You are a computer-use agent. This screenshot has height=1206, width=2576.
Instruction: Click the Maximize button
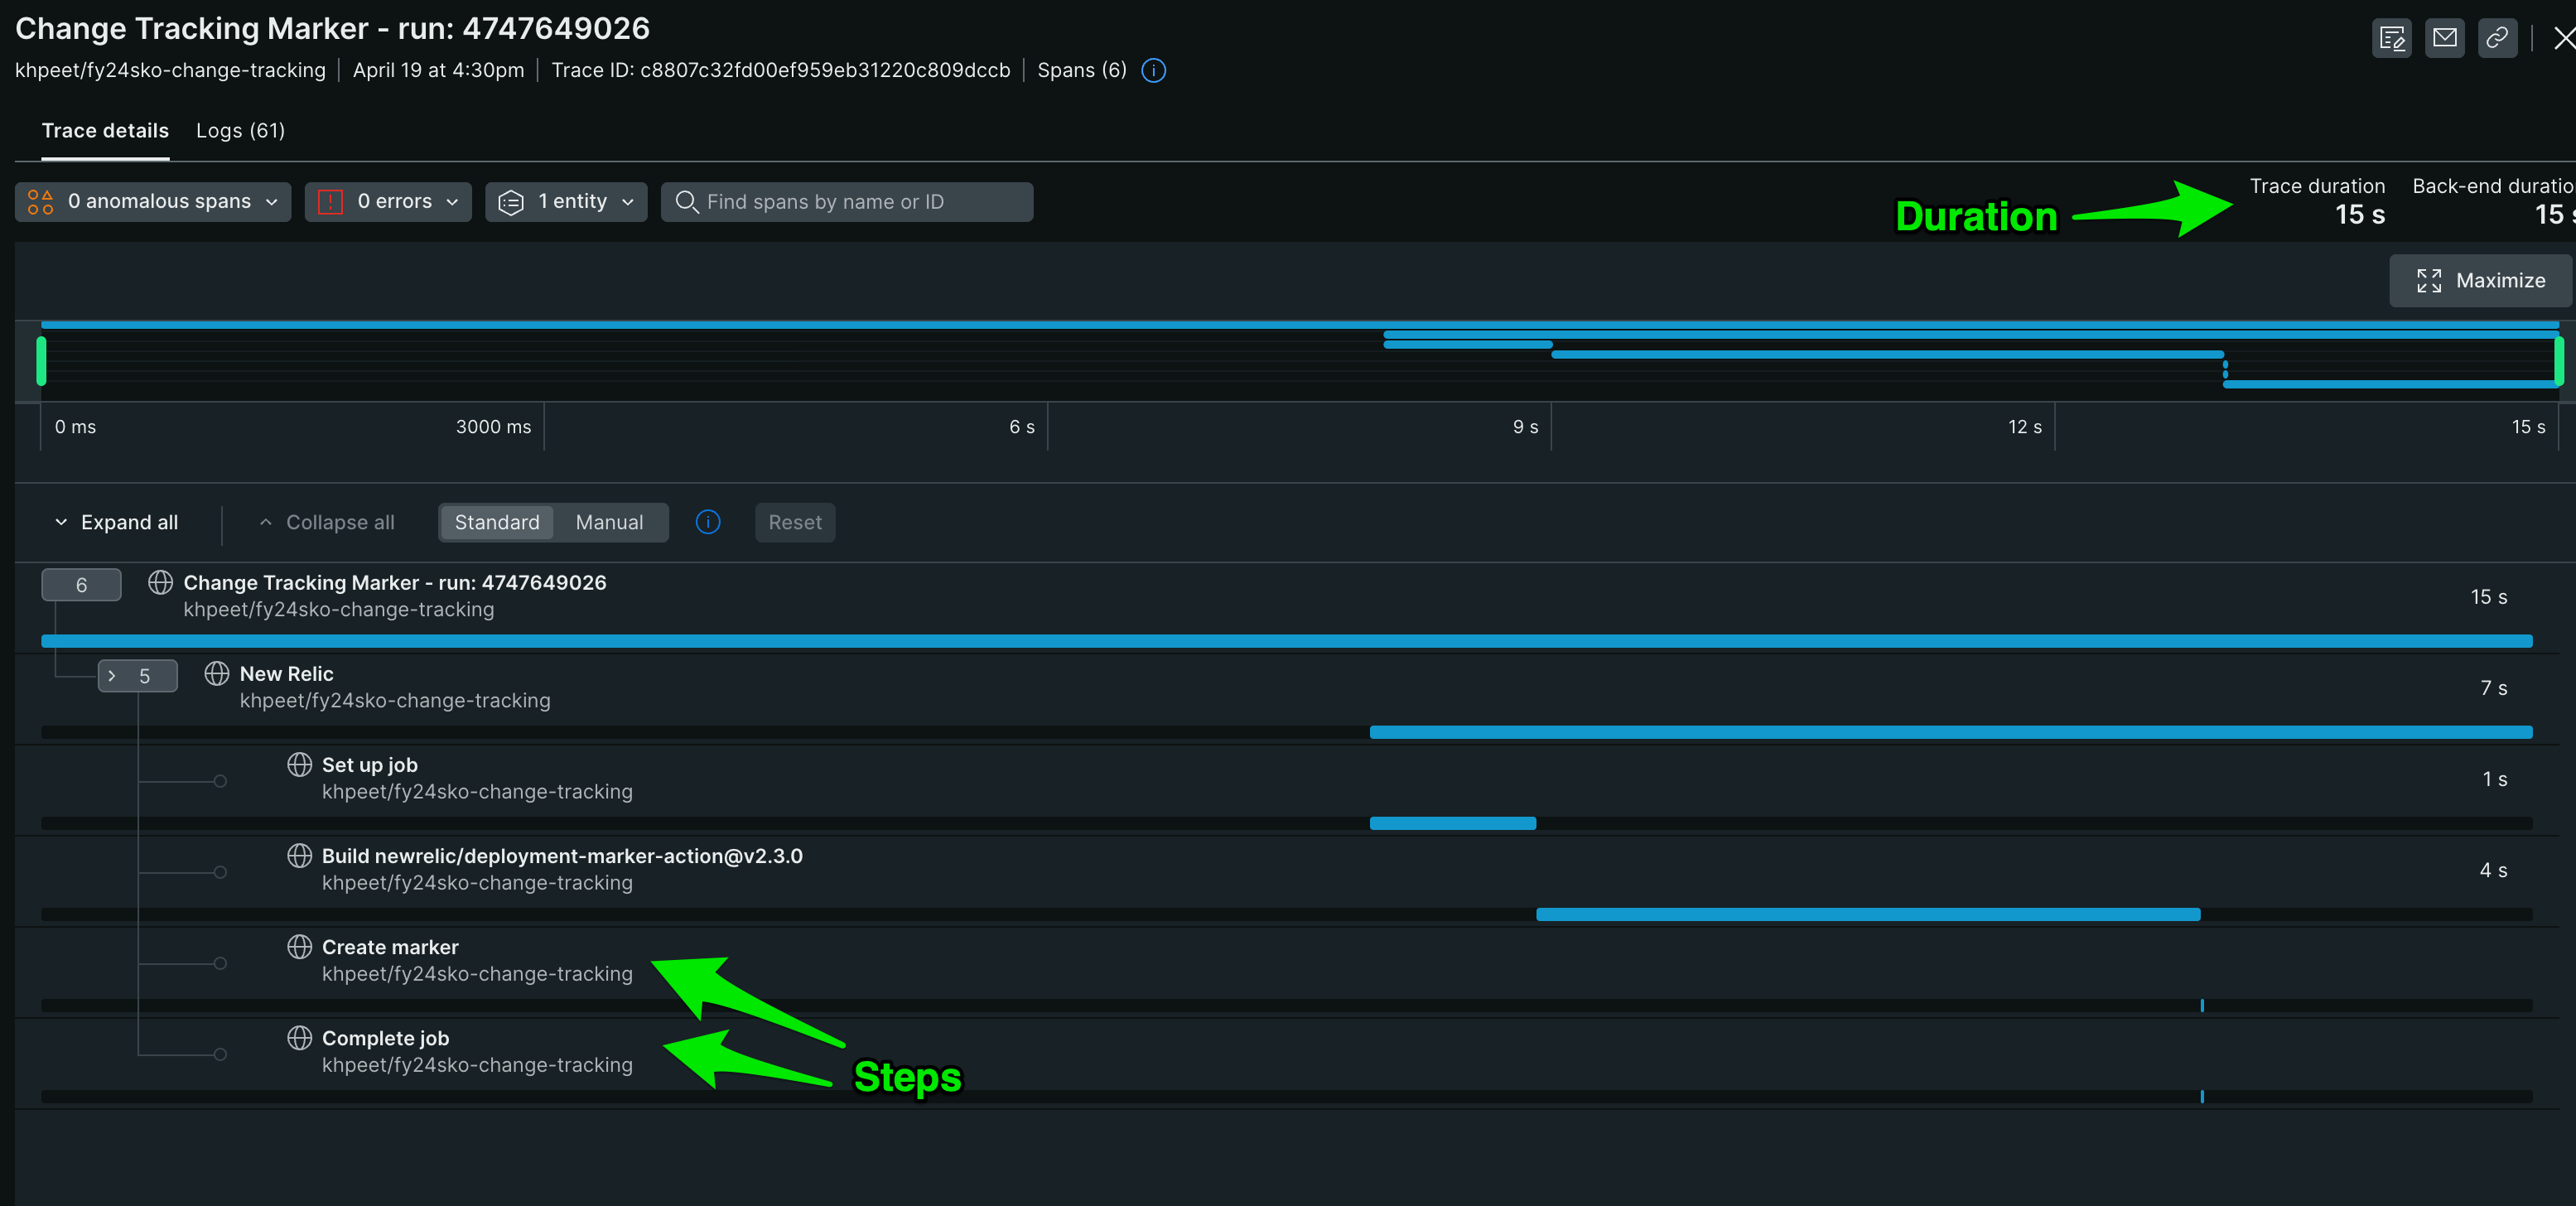click(x=2479, y=280)
